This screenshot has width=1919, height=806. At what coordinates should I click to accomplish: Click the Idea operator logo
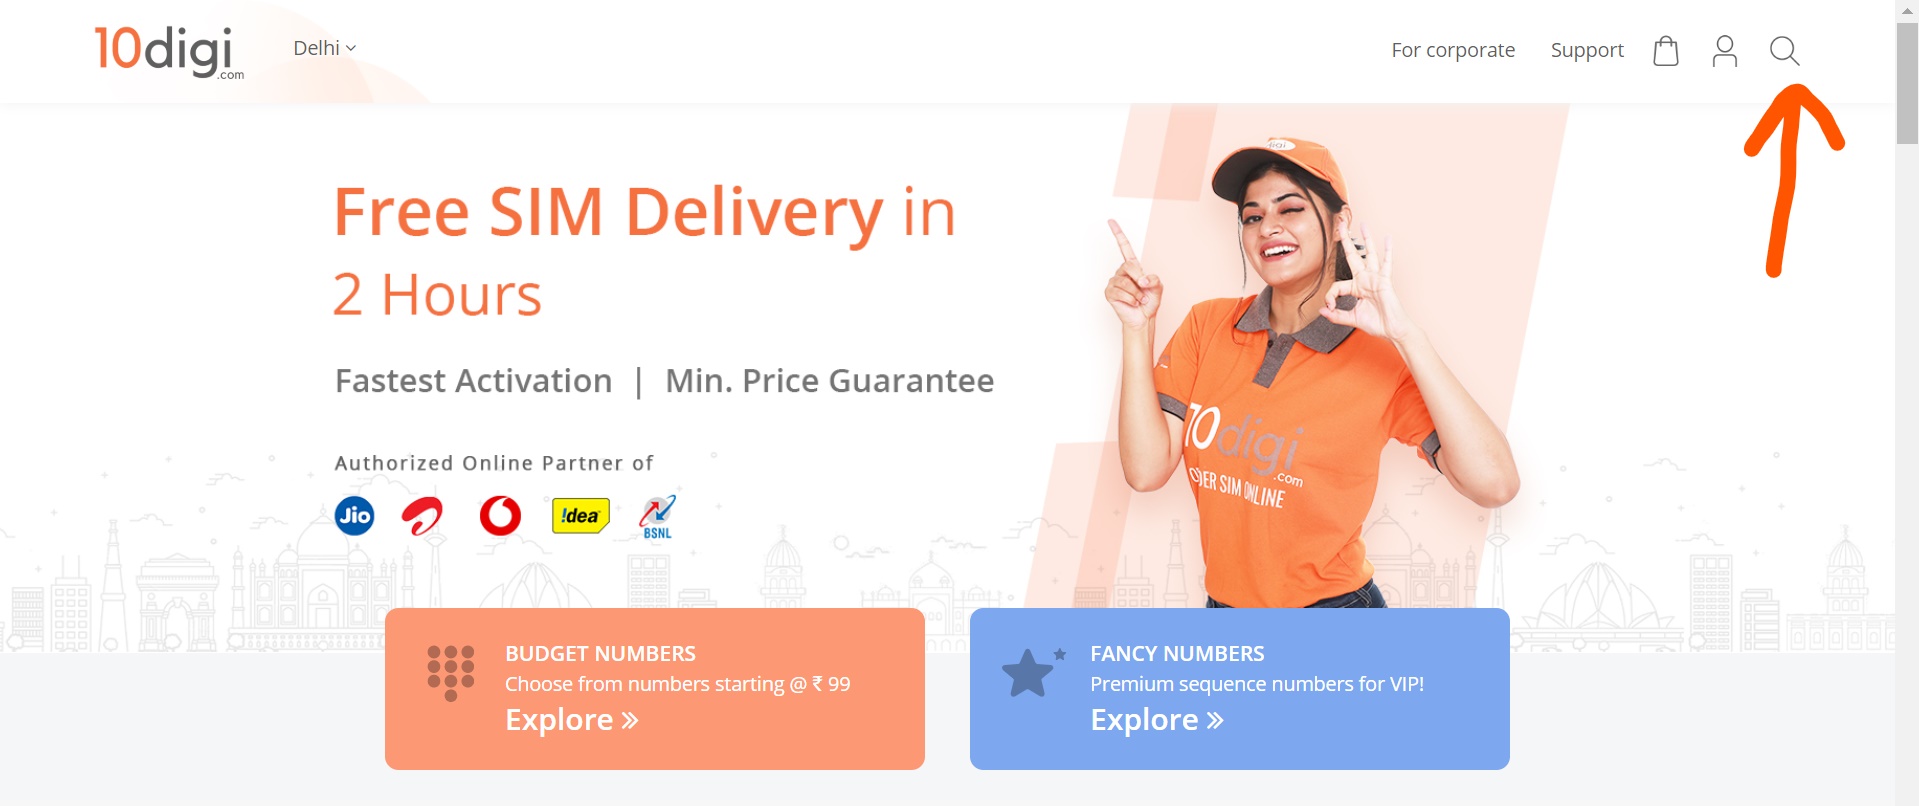(580, 516)
